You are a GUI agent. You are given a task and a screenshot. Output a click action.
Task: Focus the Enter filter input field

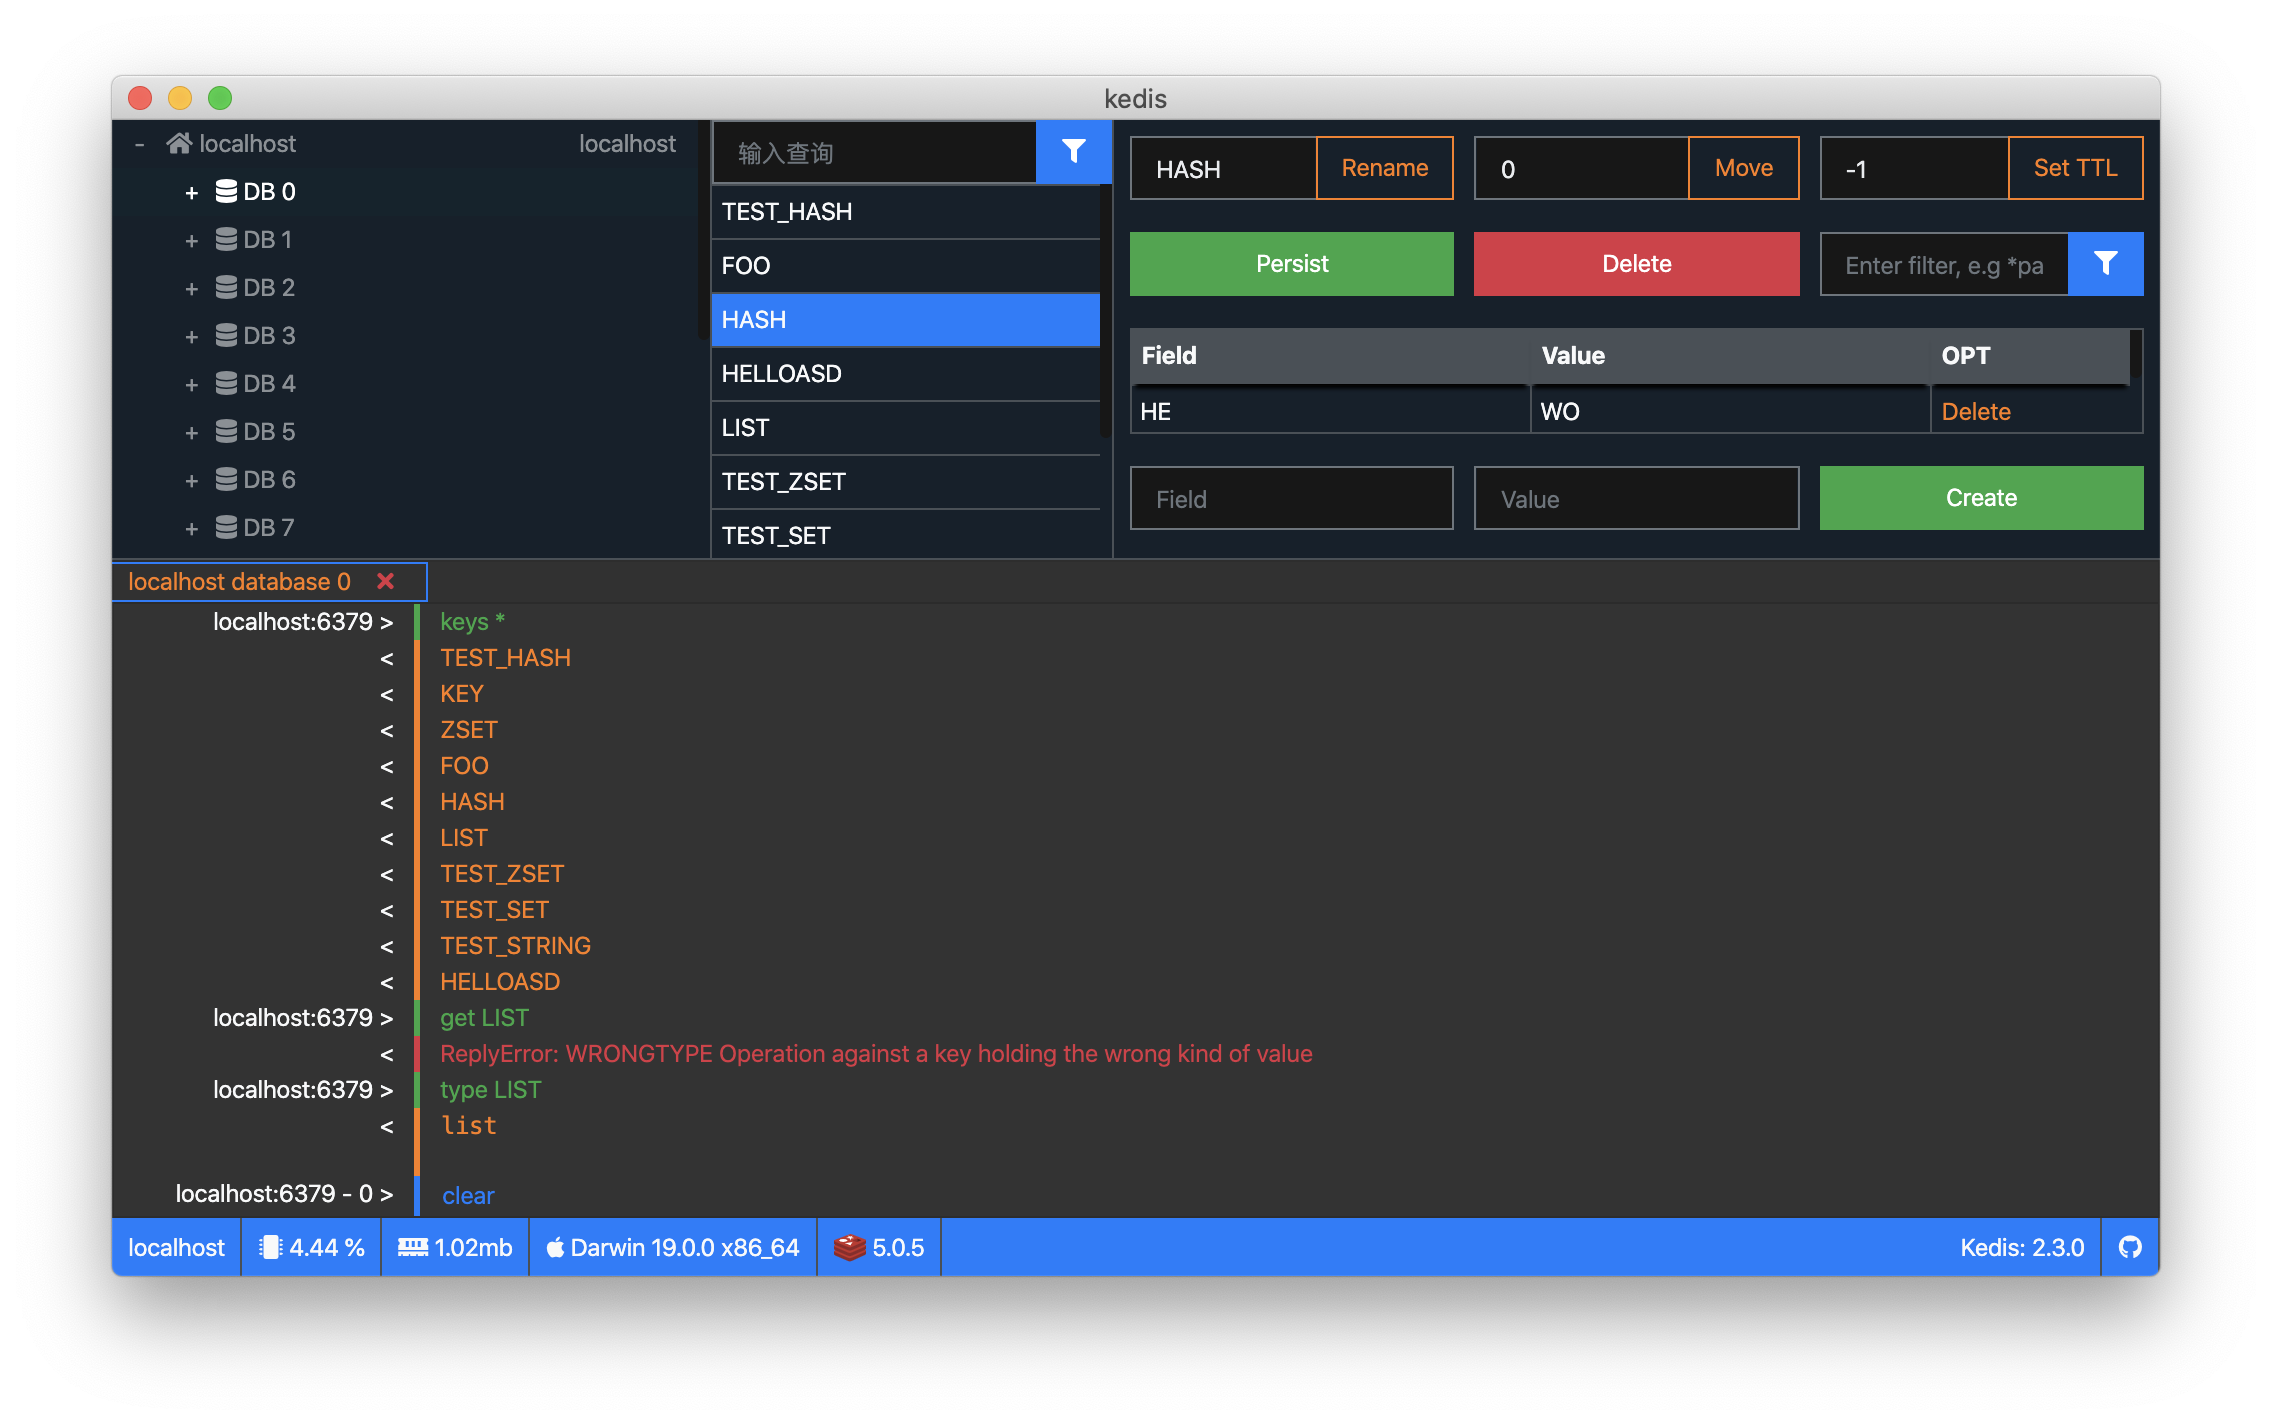click(1944, 264)
